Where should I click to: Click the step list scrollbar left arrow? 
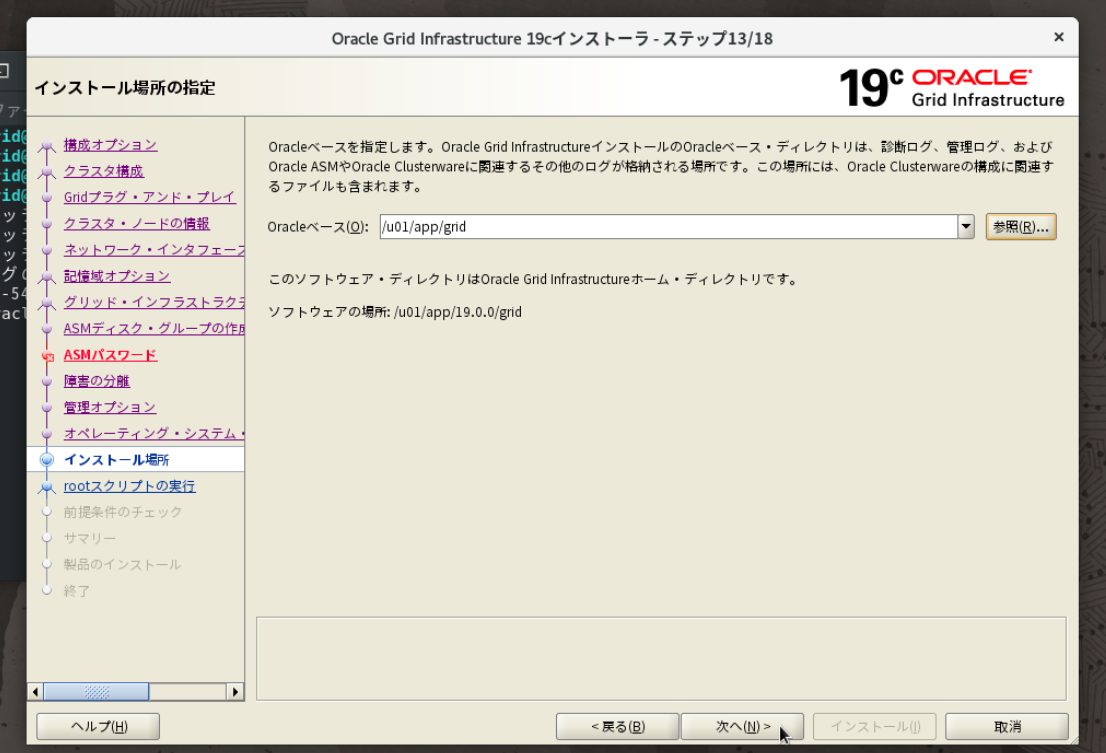[35, 692]
